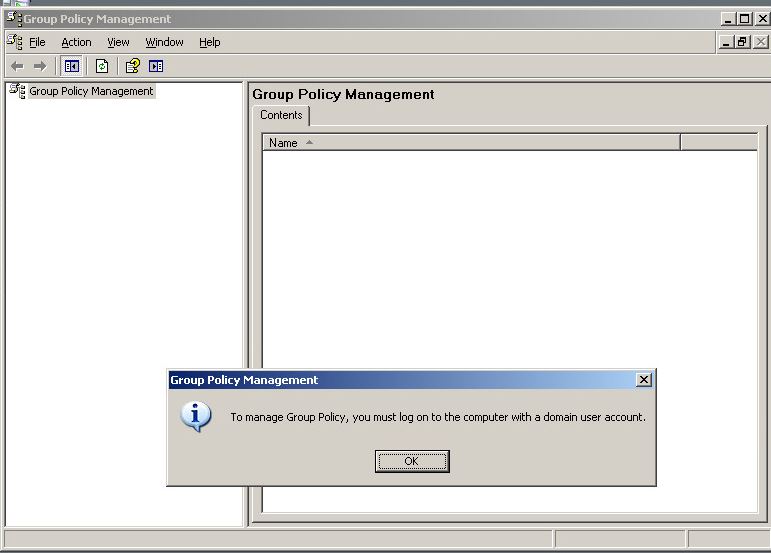This screenshot has height=553, width=771.
Task: Click the Refresh toolbar icon
Action: (x=101, y=66)
